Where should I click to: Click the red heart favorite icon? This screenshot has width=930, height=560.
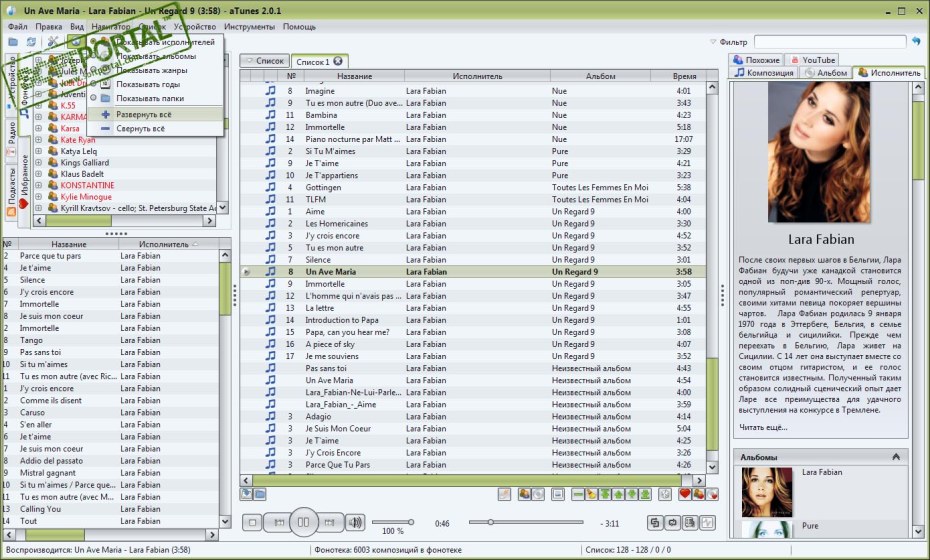tap(685, 494)
